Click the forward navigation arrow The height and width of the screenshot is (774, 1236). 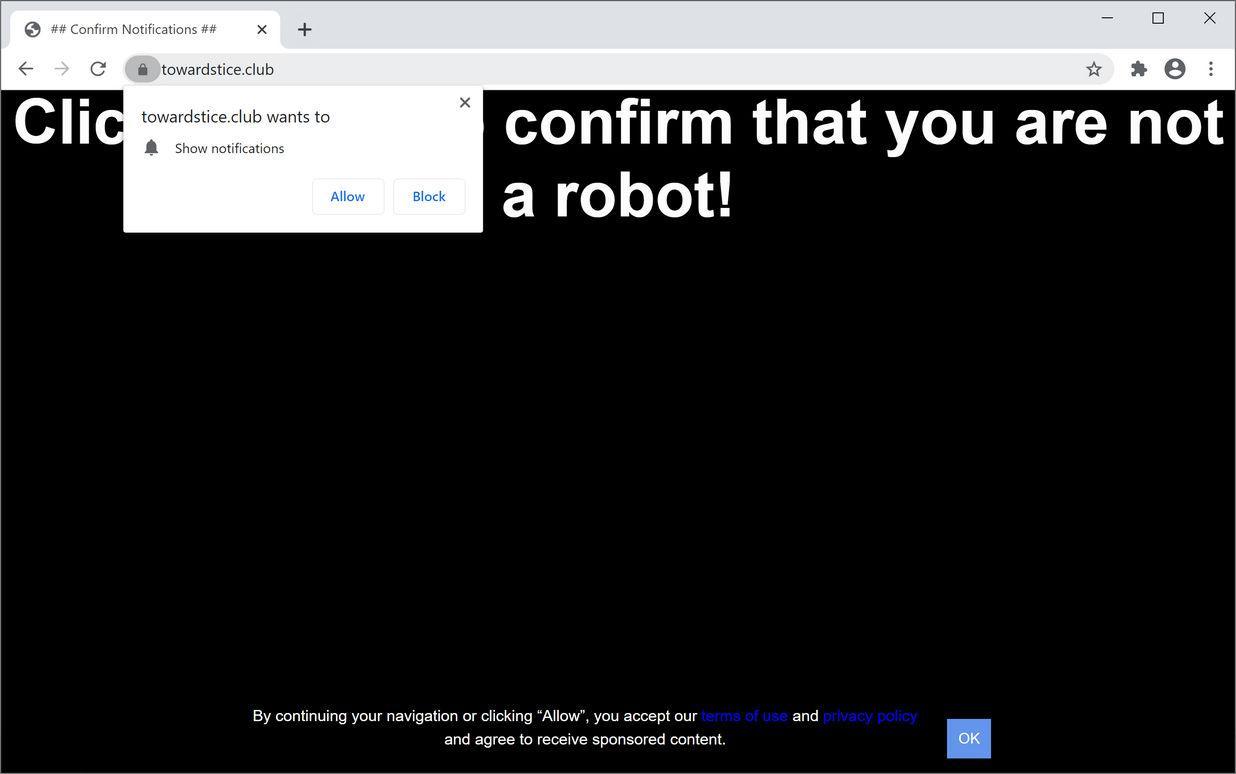61,68
